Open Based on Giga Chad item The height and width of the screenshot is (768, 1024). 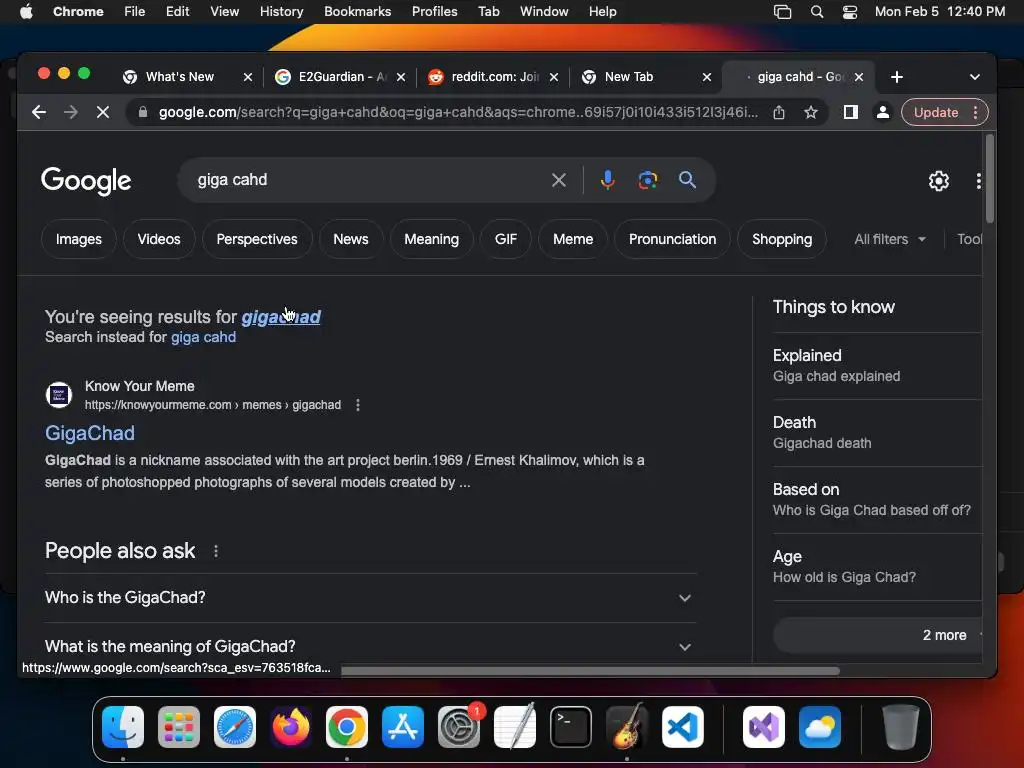click(x=877, y=500)
